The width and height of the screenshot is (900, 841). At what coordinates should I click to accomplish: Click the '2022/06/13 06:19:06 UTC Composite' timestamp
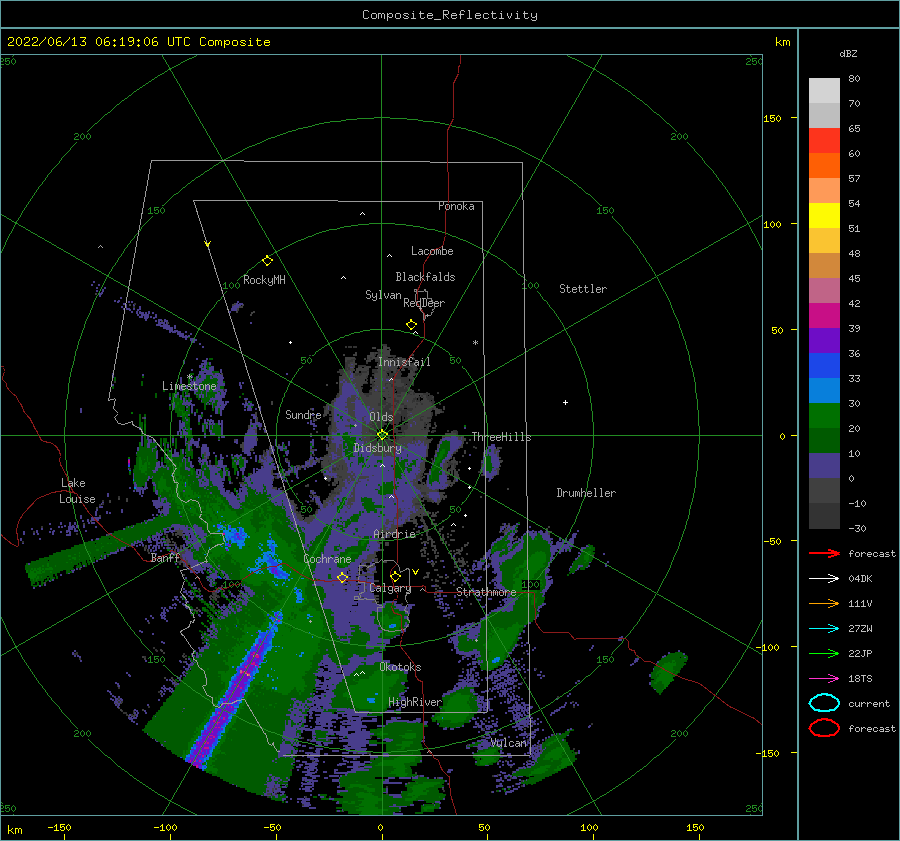(x=138, y=42)
